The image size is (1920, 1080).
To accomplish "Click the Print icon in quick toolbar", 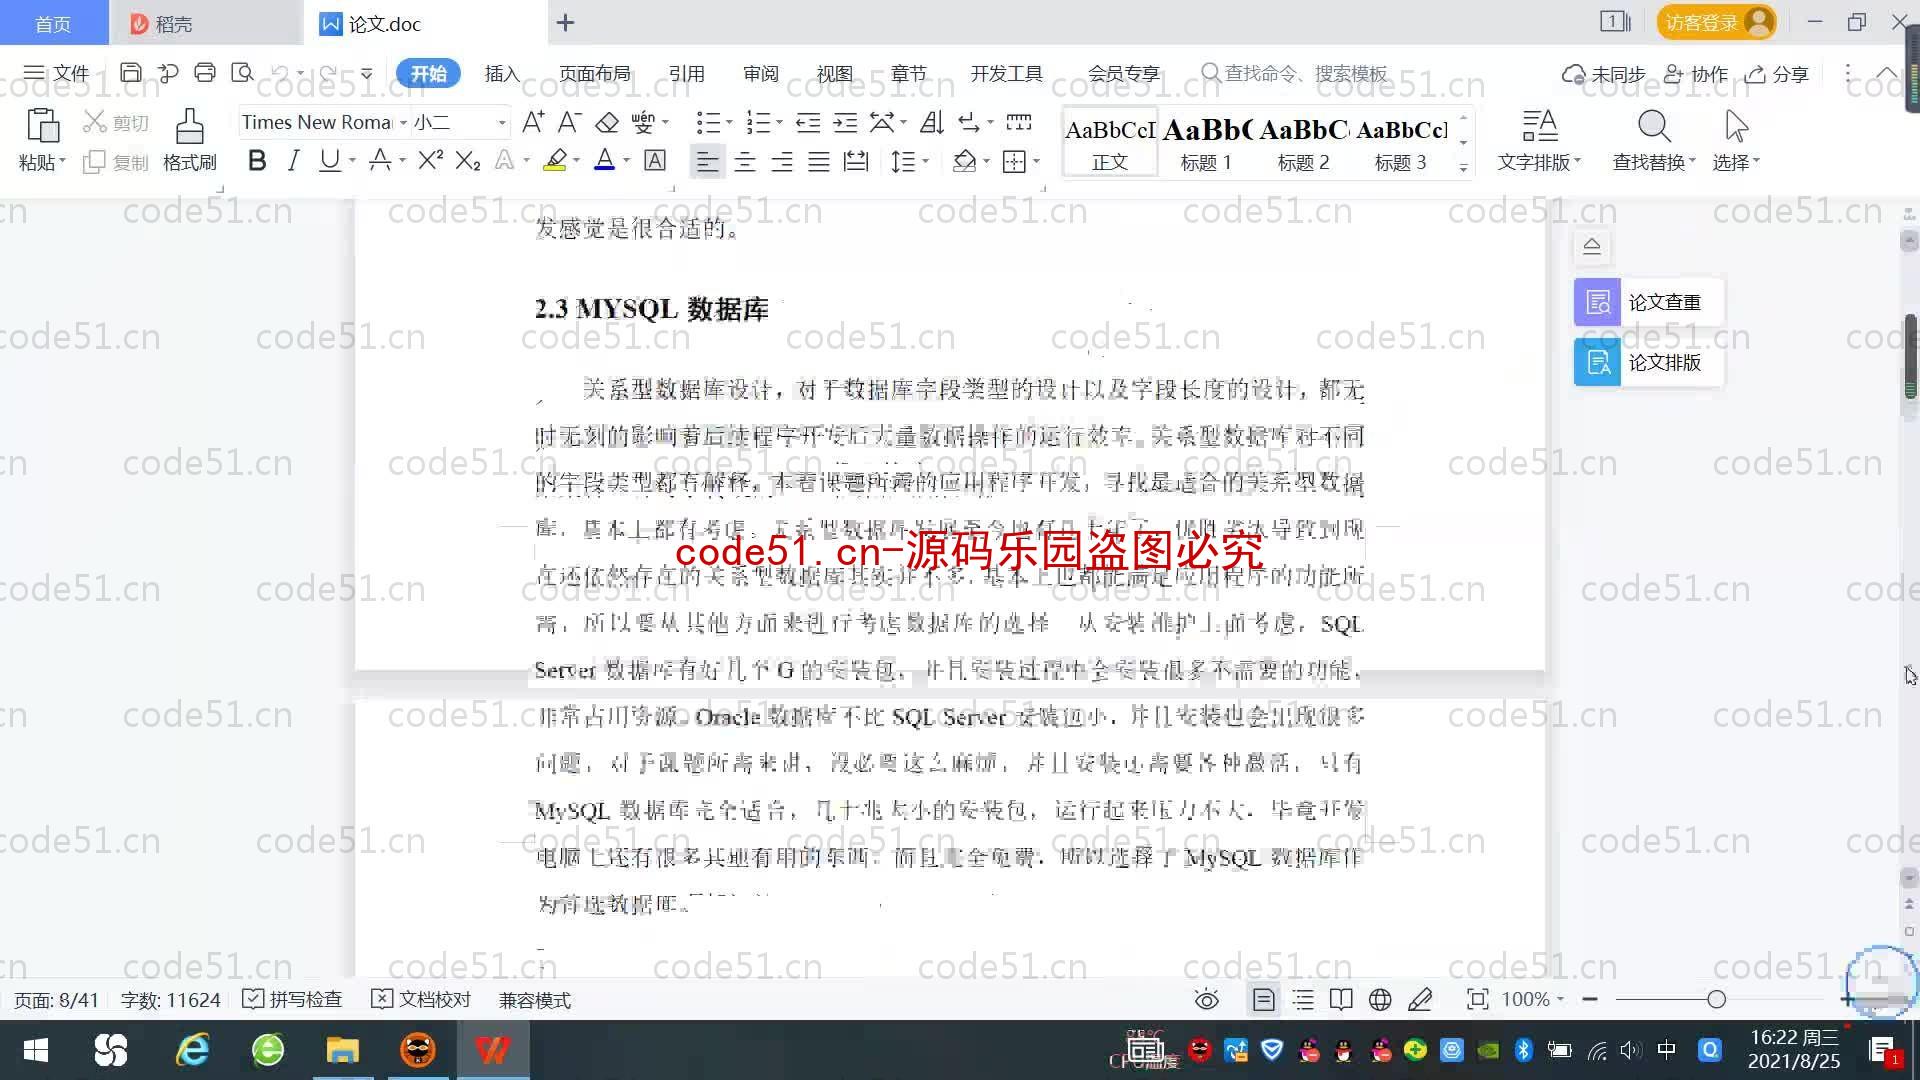I will (x=205, y=73).
